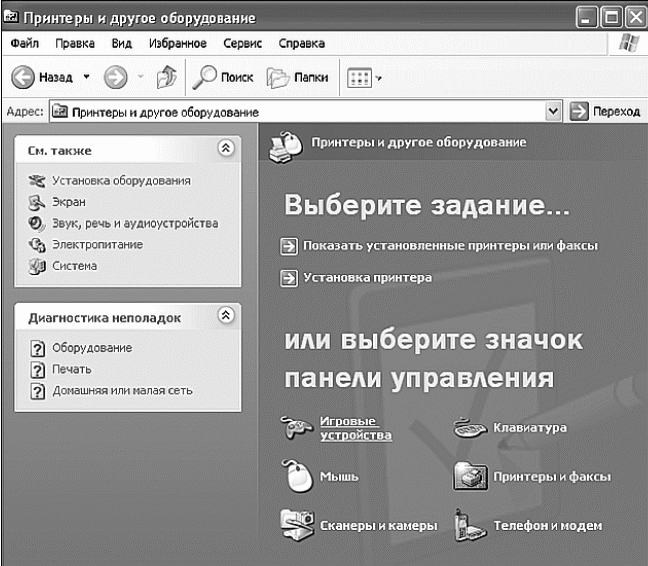Click the address field text
The height and width of the screenshot is (566, 648).
[x=165, y=112]
